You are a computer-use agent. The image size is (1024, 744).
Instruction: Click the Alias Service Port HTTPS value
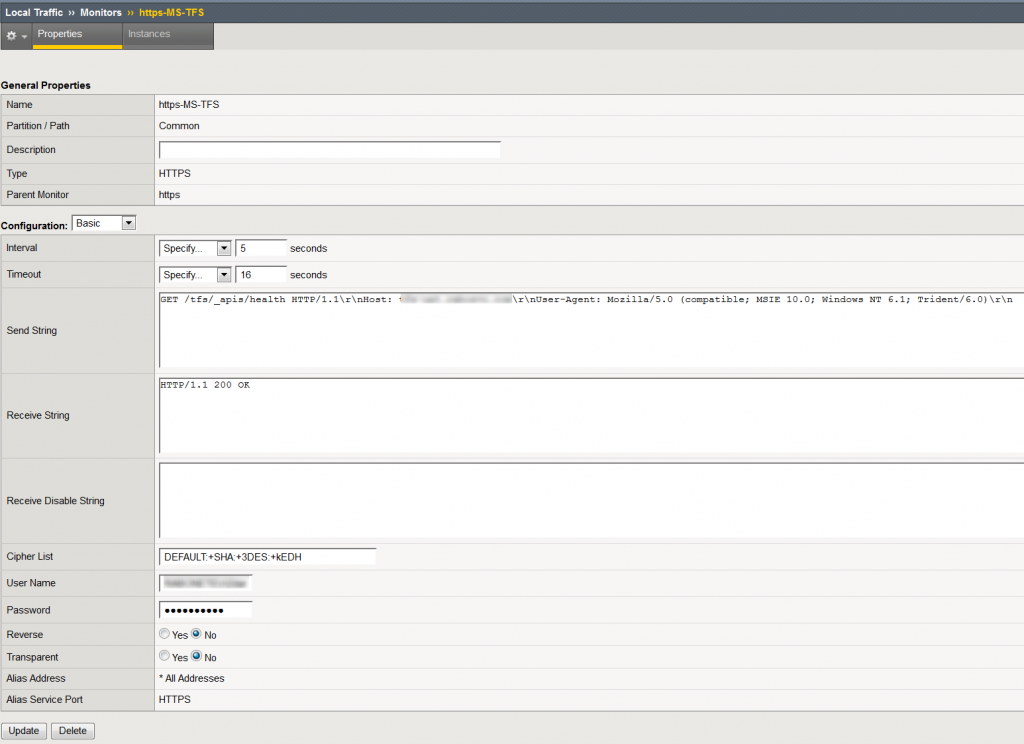coord(174,700)
